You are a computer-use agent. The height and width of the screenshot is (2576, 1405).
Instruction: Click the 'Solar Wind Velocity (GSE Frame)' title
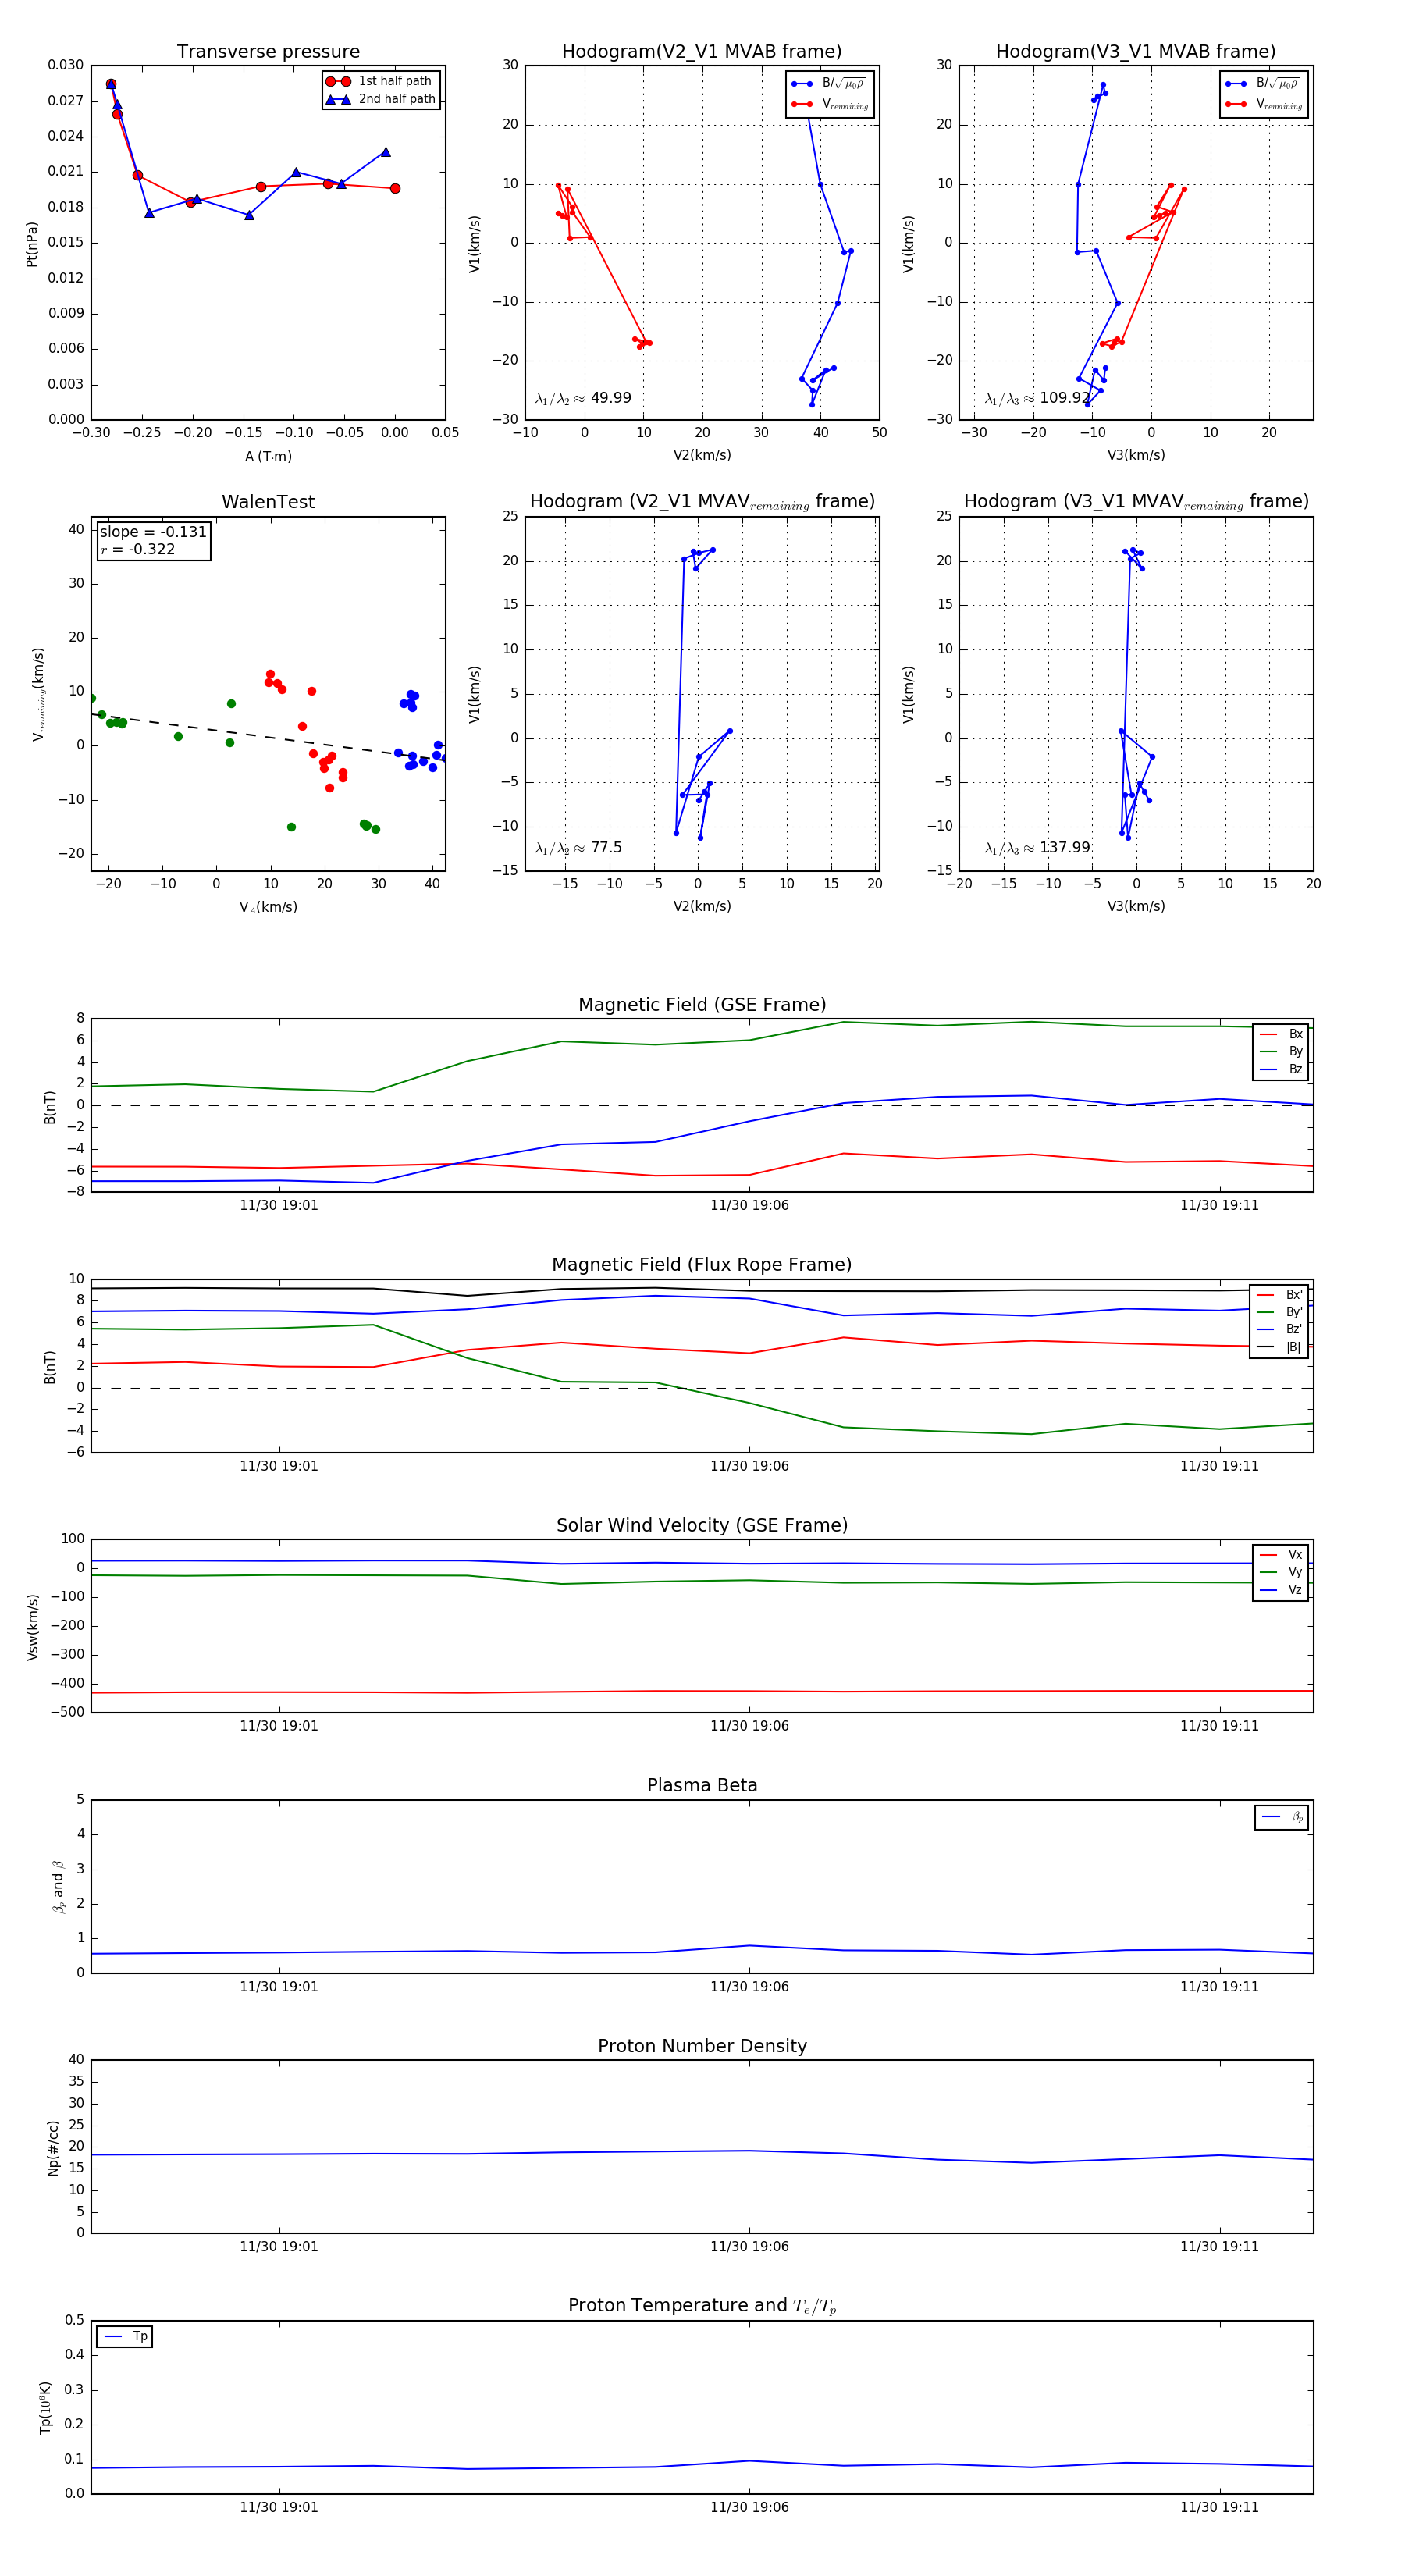click(x=702, y=1525)
